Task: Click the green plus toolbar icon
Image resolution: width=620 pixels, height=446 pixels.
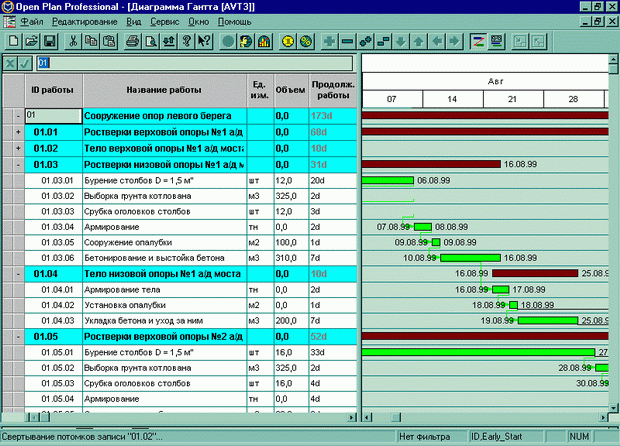Action: pyautogui.click(x=330, y=41)
